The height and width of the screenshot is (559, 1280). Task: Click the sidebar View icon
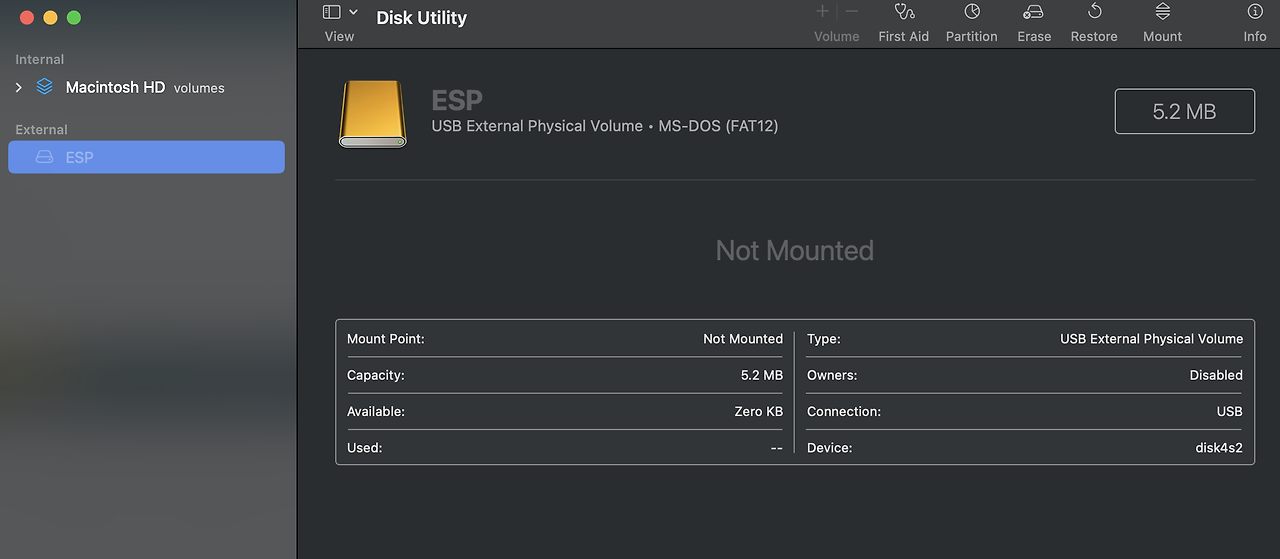click(332, 12)
